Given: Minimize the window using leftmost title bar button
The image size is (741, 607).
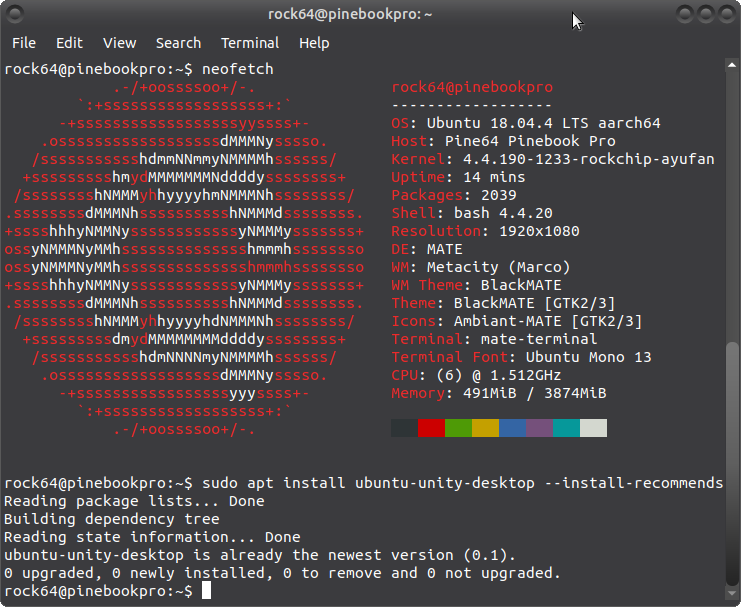Looking at the screenshot, I should [684, 13].
